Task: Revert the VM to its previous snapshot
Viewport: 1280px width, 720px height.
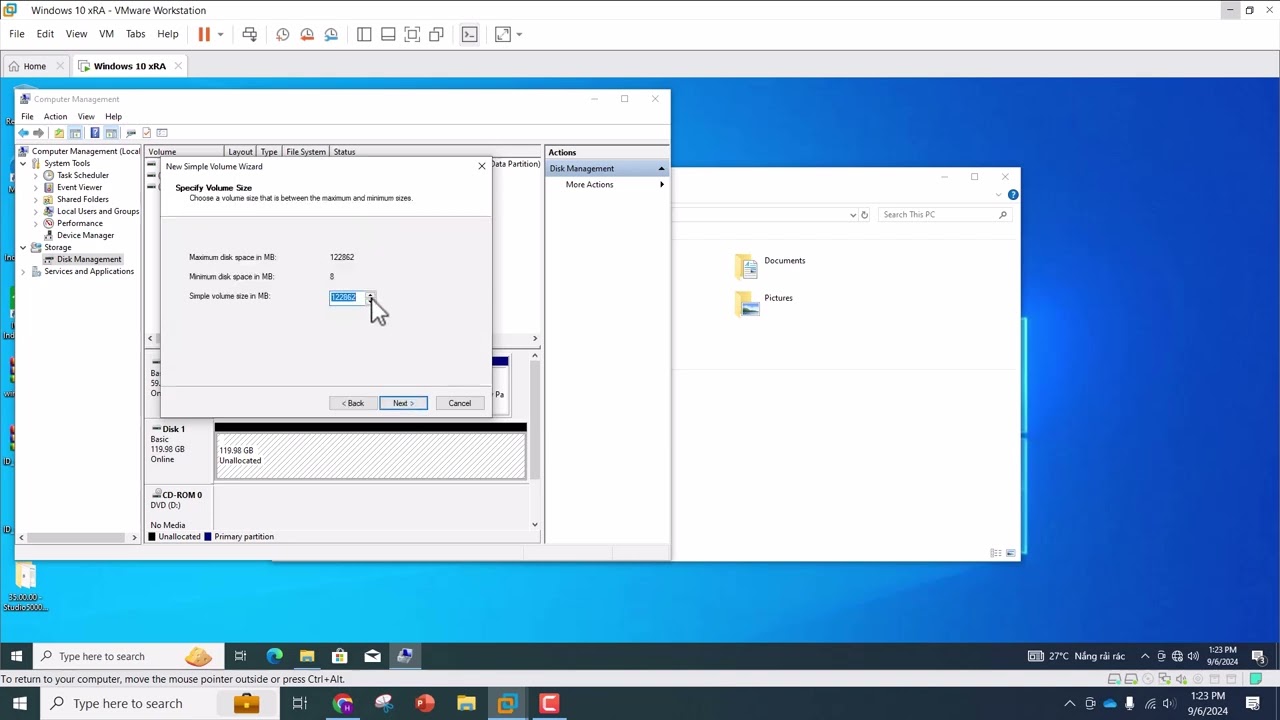Action: [x=307, y=34]
